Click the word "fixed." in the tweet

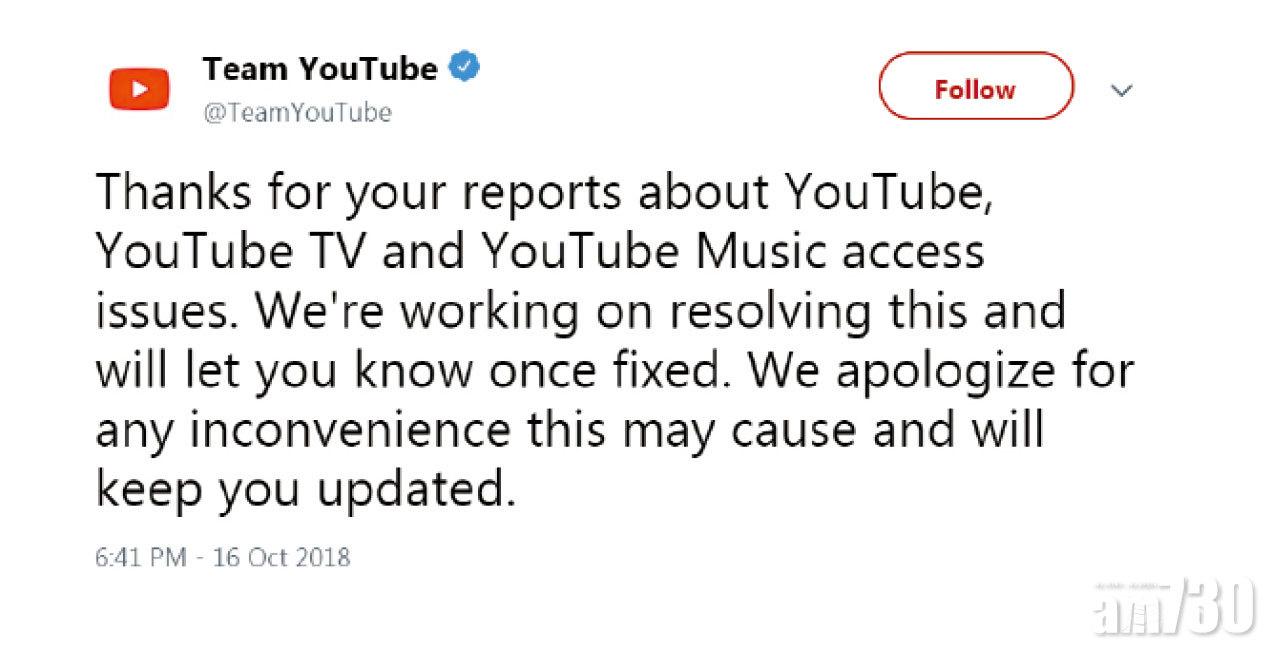pos(689,373)
